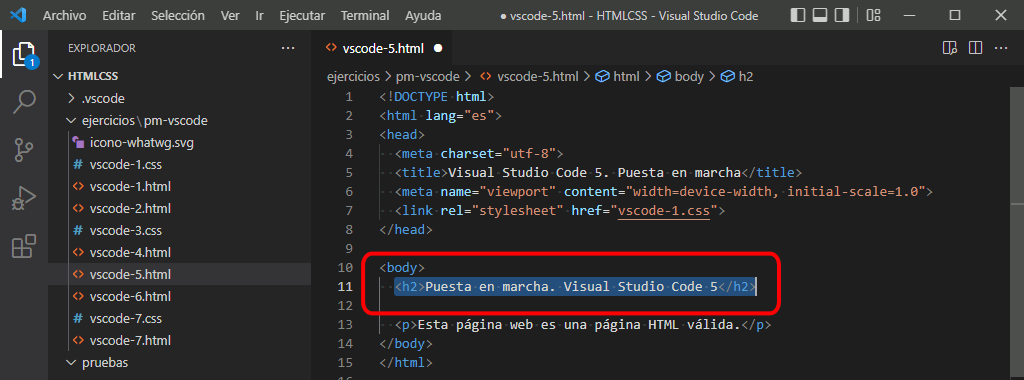
Task: Open the Terminal menu
Action: pos(365,15)
